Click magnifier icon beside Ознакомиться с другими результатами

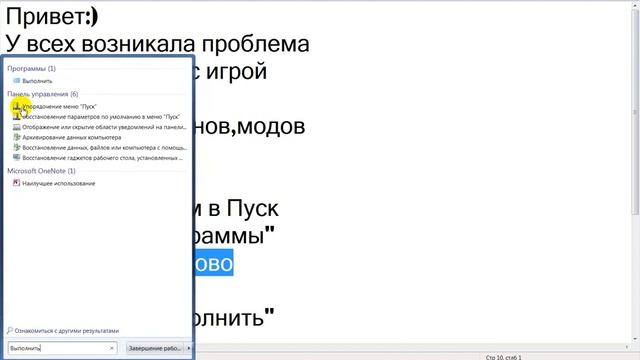10,330
